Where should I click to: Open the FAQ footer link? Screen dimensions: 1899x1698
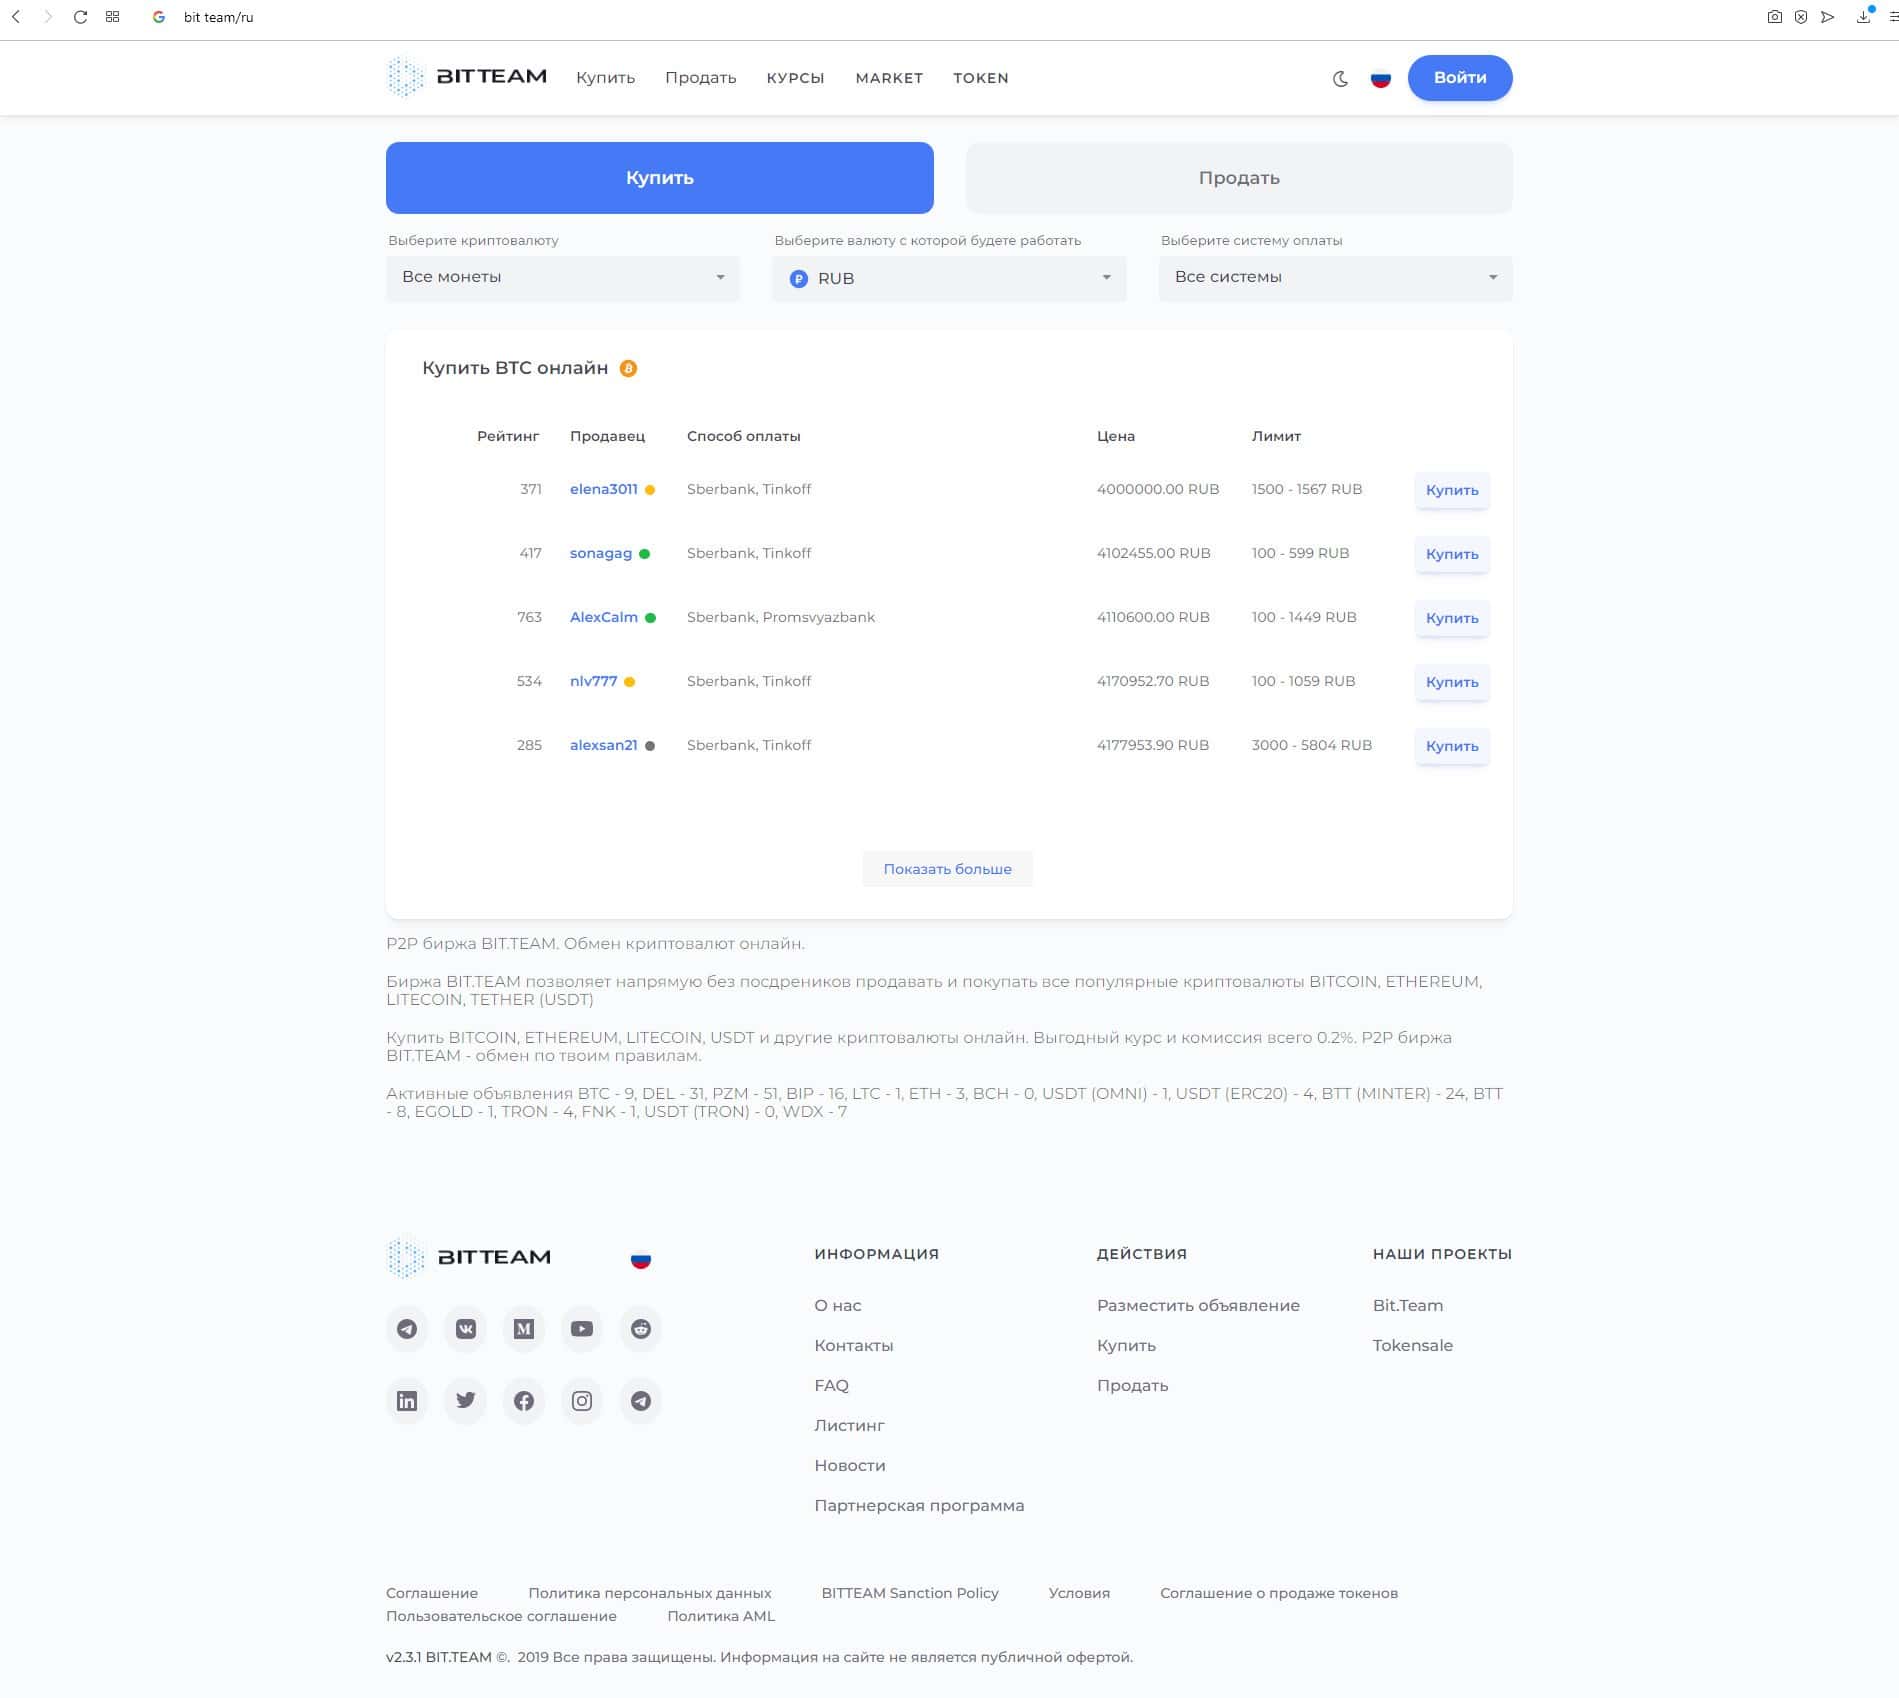tap(832, 1385)
